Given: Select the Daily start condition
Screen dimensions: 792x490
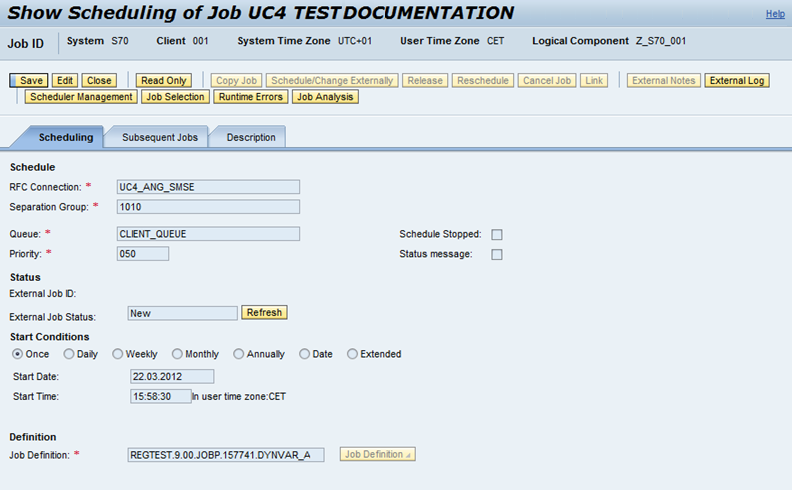Looking at the screenshot, I should pyautogui.click(x=69, y=354).
